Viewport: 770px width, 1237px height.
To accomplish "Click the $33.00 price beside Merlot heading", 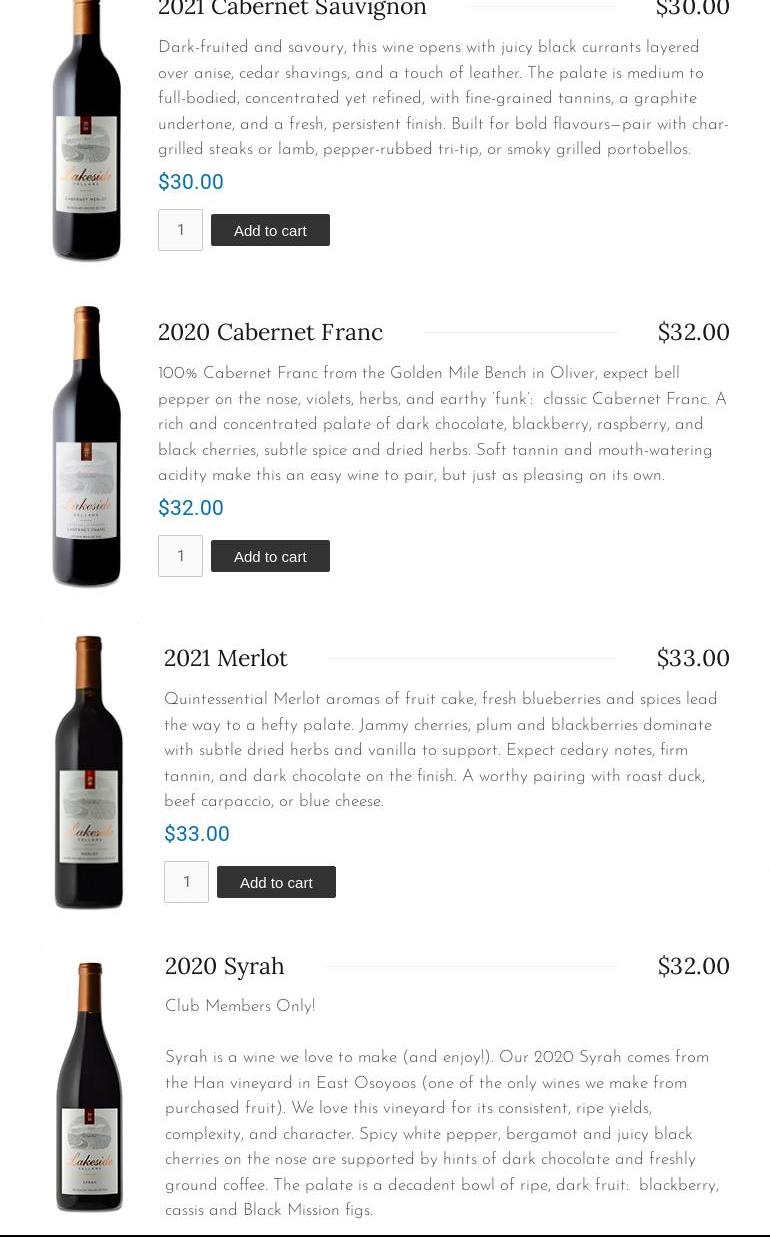I will pos(693,658).
